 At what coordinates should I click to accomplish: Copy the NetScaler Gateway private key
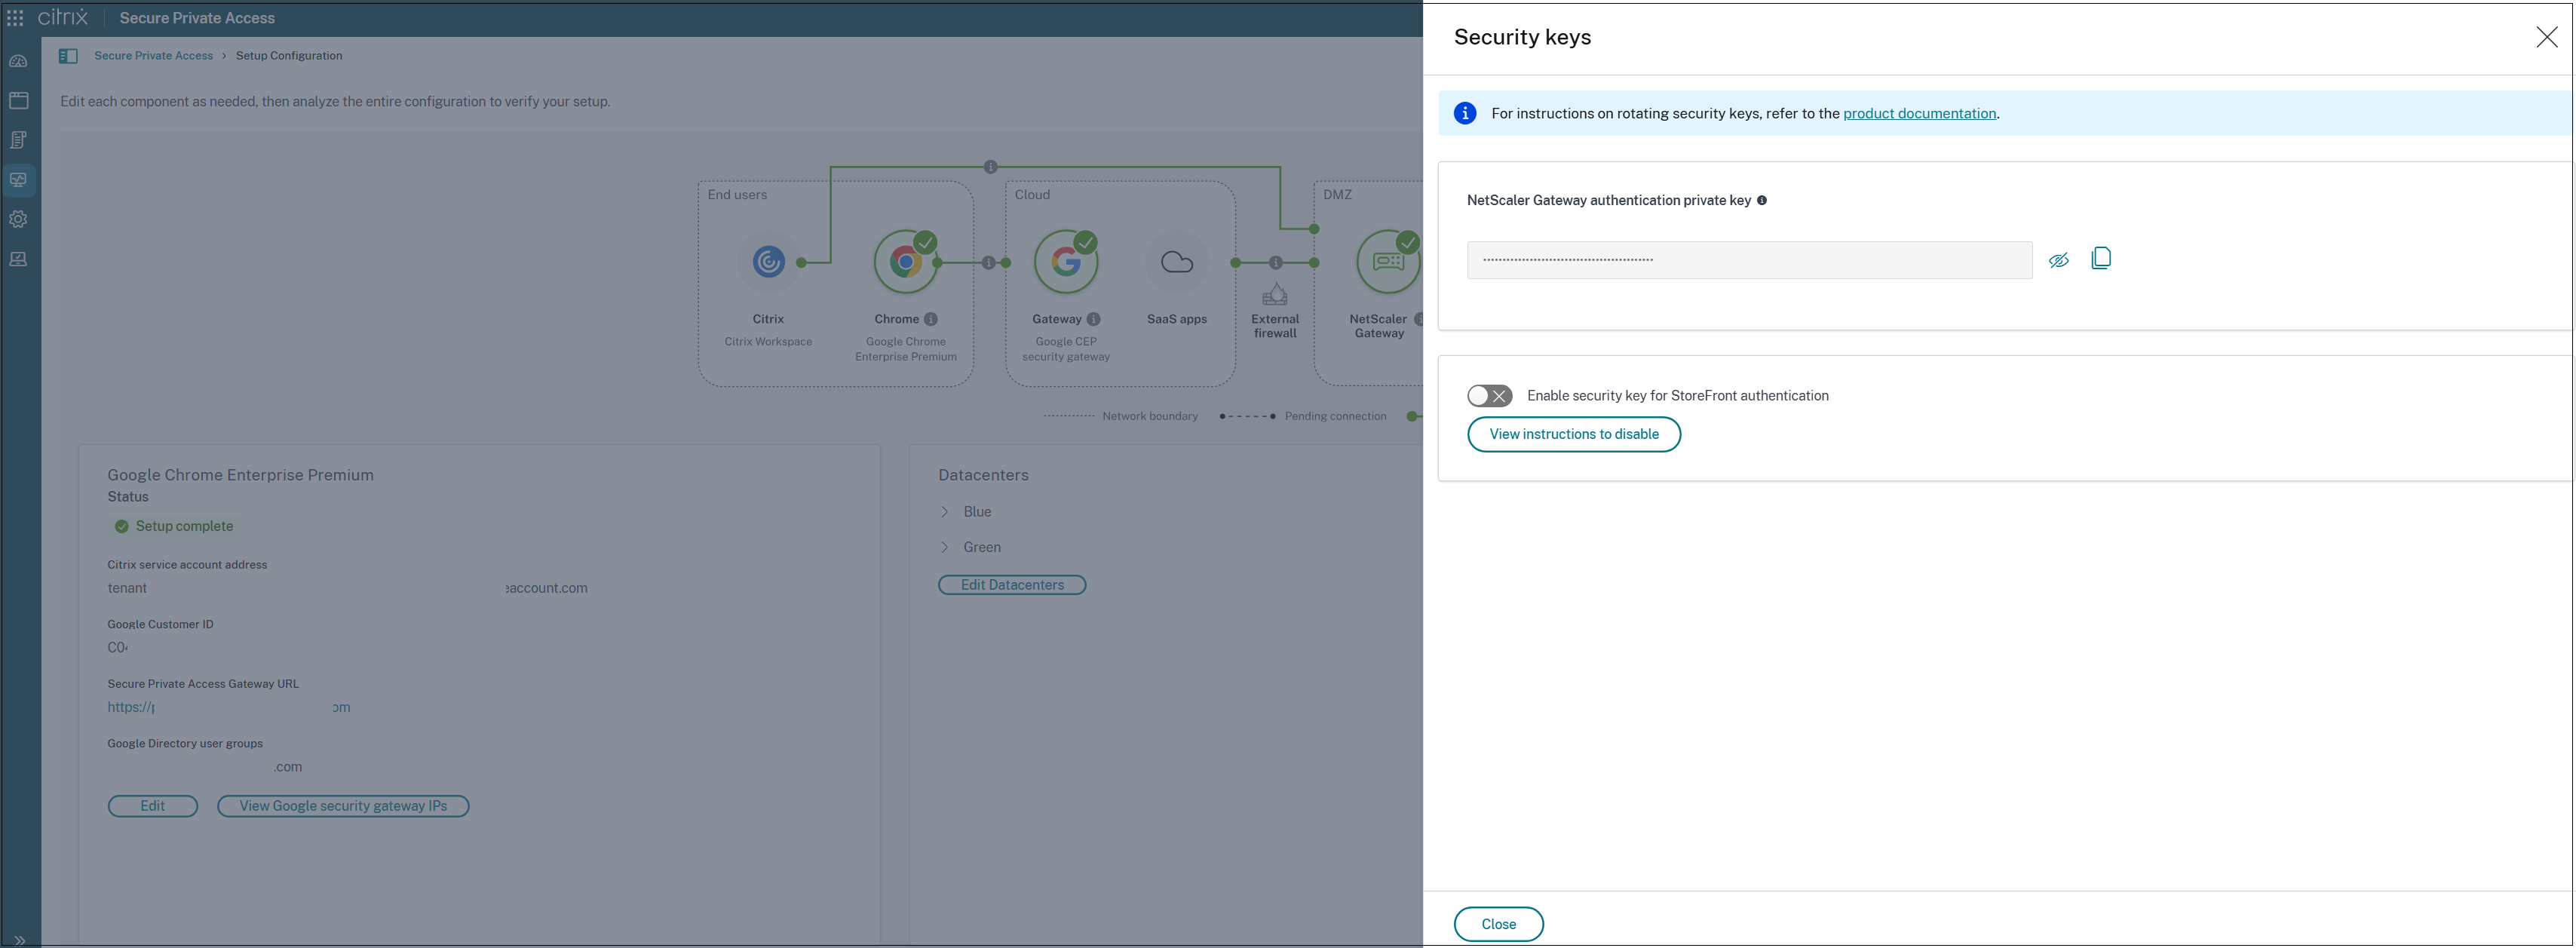[2101, 259]
